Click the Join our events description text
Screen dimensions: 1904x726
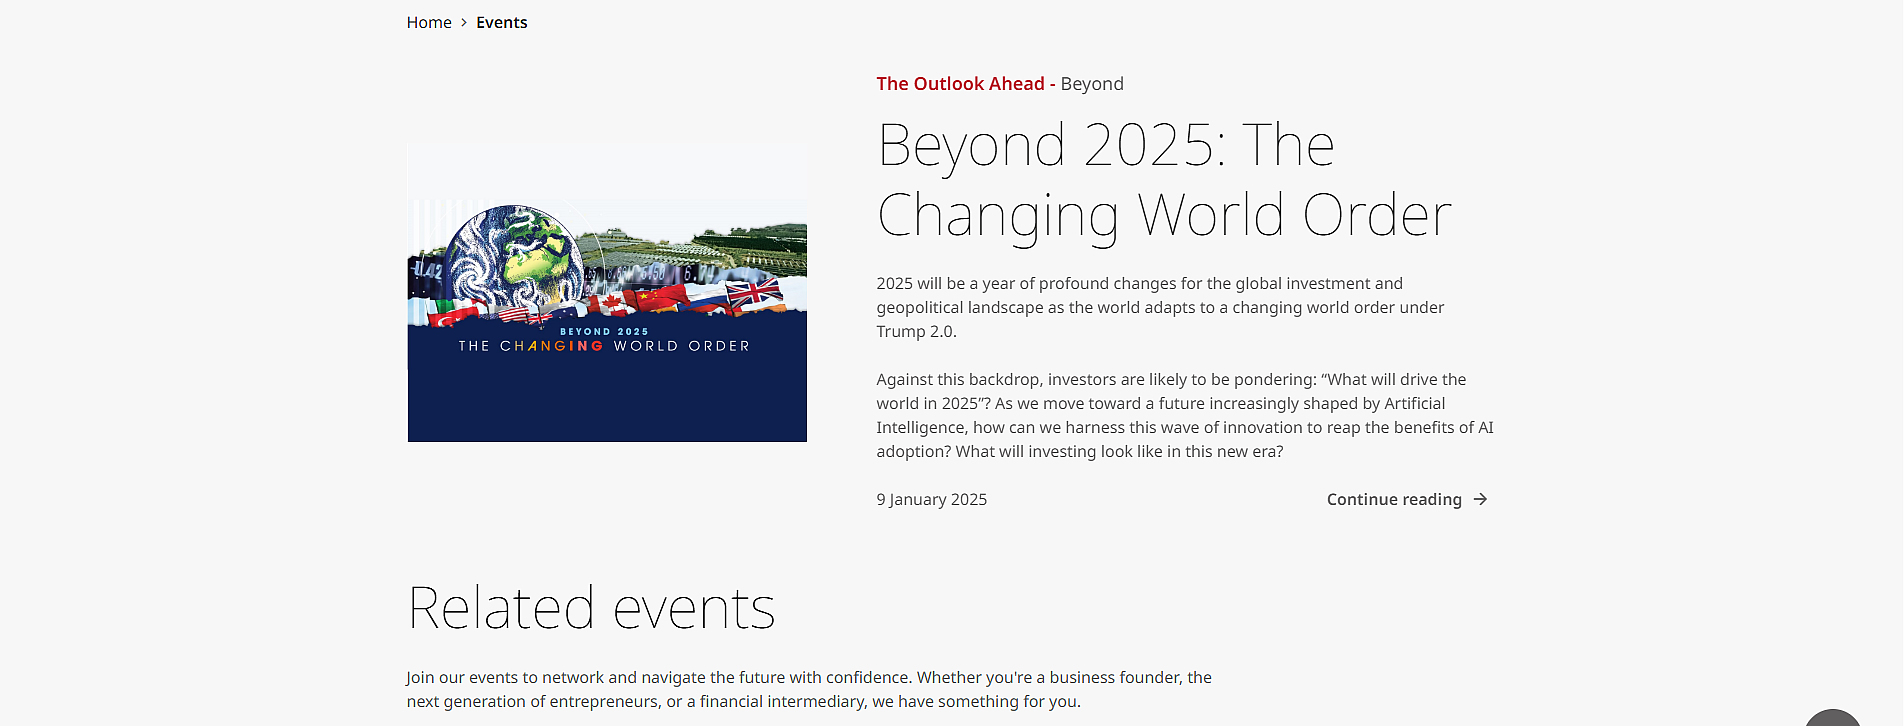(x=809, y=689)
